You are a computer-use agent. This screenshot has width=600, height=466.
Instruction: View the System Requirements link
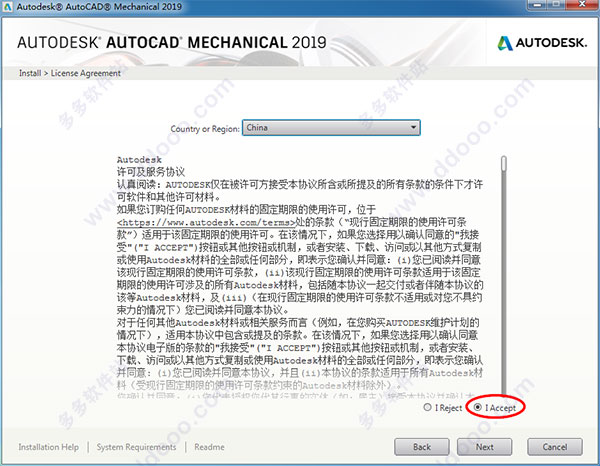[x=136, y=447]
